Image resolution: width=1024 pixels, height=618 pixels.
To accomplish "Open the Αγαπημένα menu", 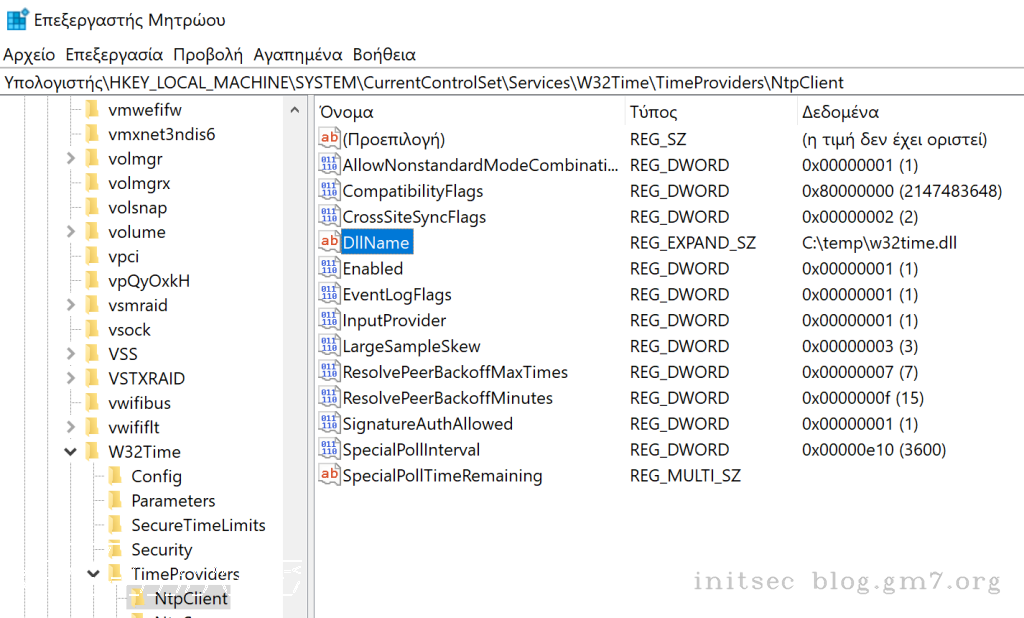I will pos(298,55).
